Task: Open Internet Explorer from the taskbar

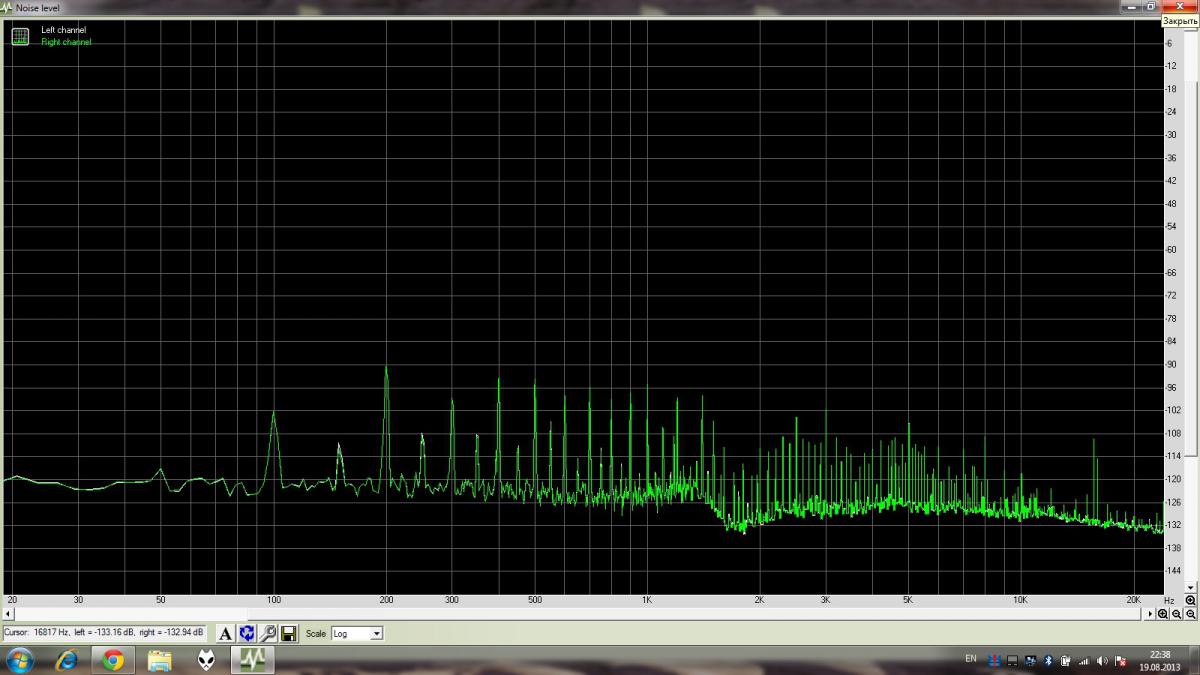Action: (x=67, y=660)
